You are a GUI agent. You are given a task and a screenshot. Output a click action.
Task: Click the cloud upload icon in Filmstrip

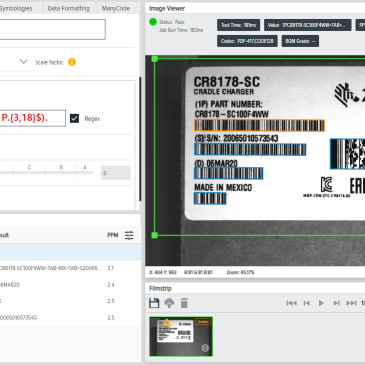click(x=169, y=303)
